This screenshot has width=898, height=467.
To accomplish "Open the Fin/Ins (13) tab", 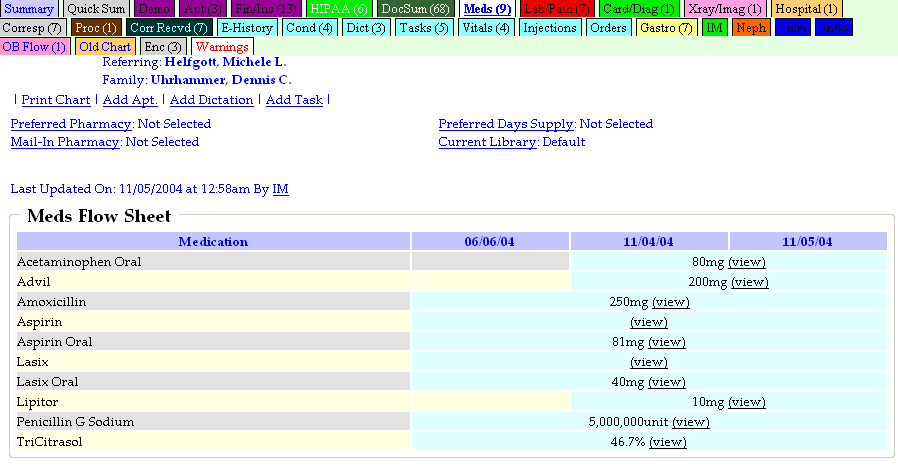I will coord(266,9).
